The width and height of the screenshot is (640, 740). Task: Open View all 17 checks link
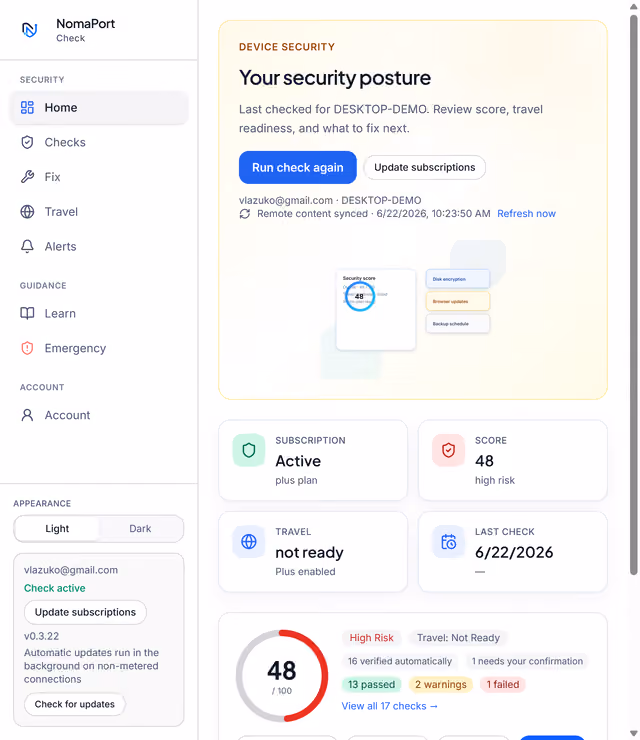[389, 706]
